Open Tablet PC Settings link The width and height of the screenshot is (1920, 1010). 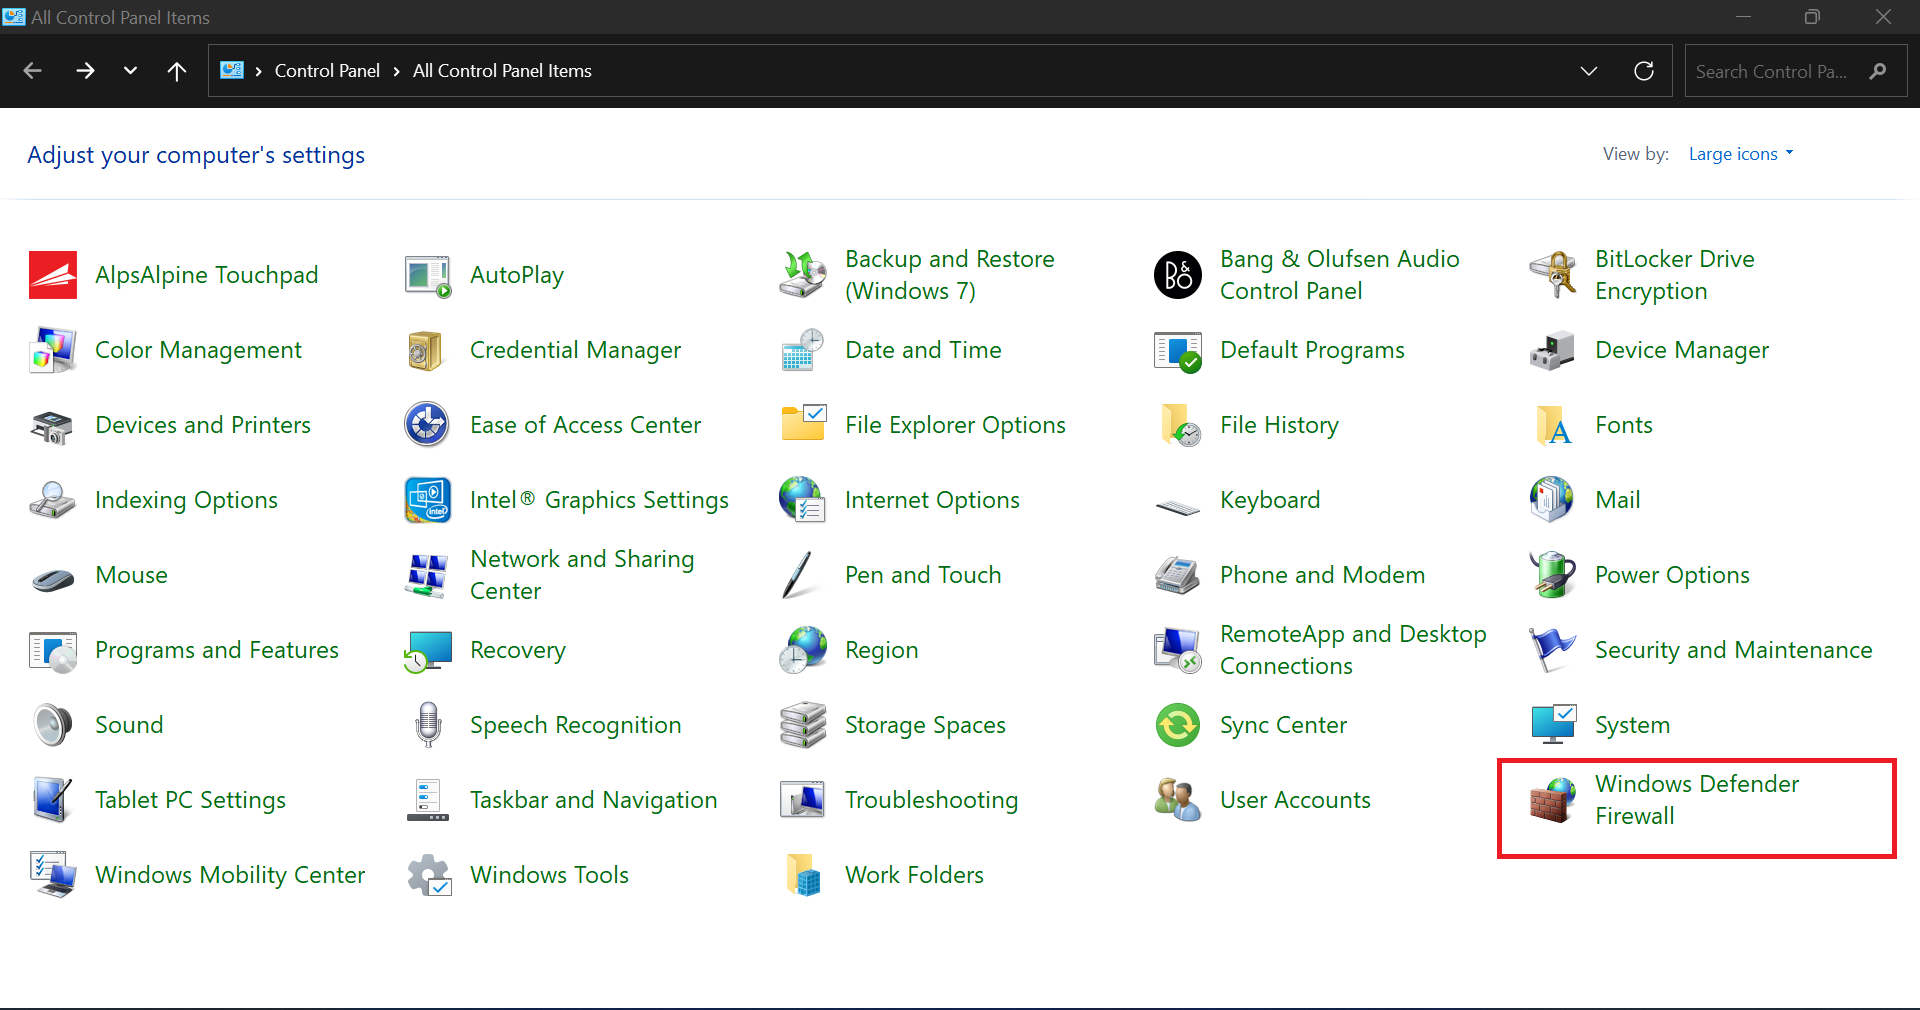click(x=190, y=800)
